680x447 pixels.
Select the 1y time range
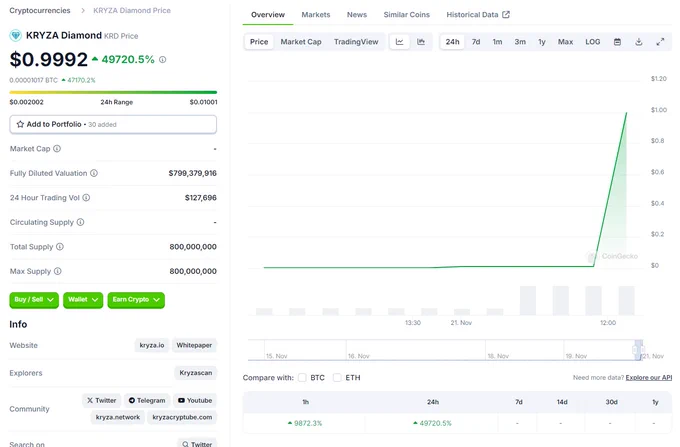(542, 42)
